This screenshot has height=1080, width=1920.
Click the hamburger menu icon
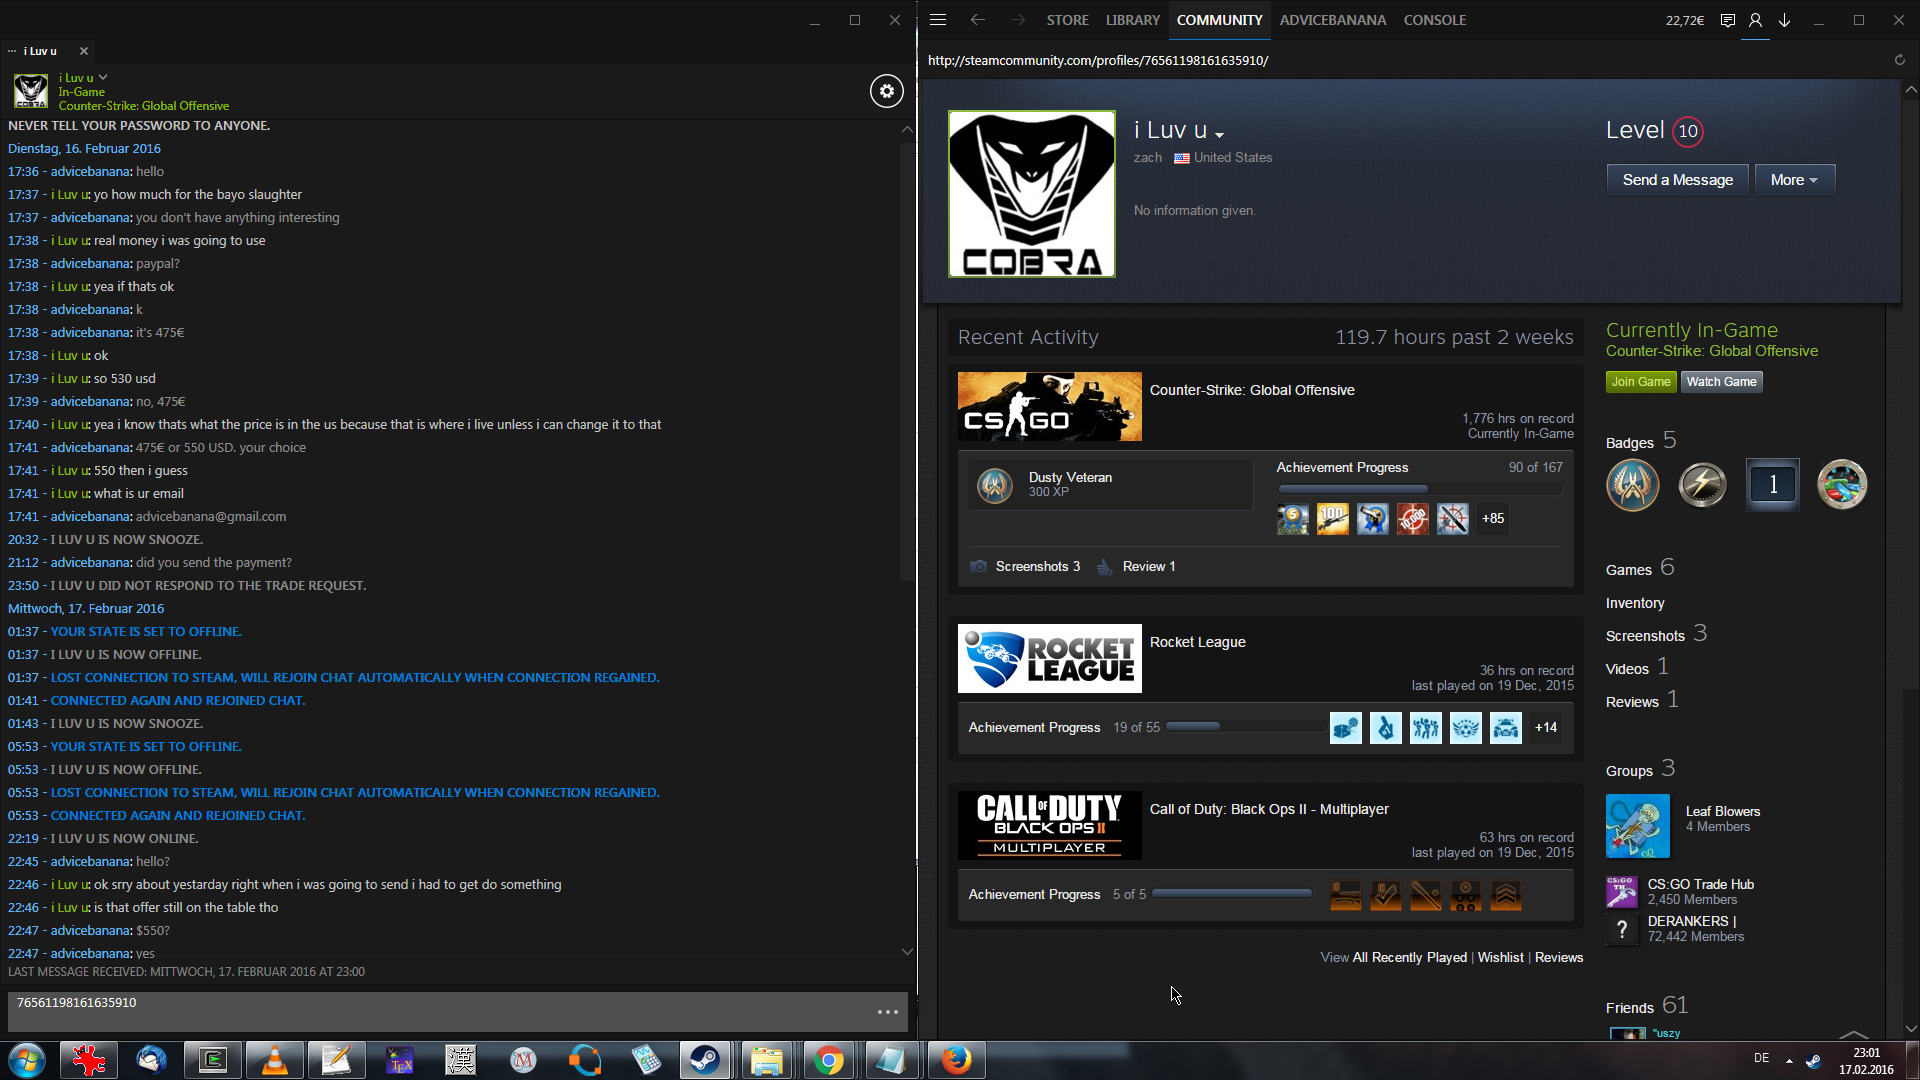pyautogui.click(x=937, y=20)
